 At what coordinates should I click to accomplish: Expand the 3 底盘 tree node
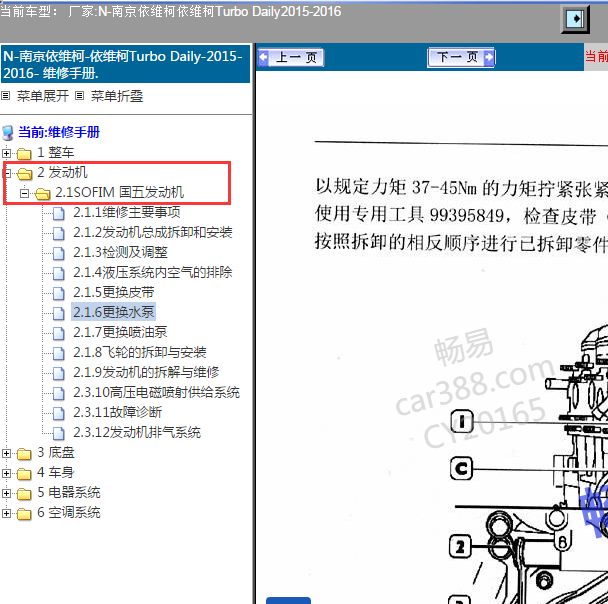[6, 453]
